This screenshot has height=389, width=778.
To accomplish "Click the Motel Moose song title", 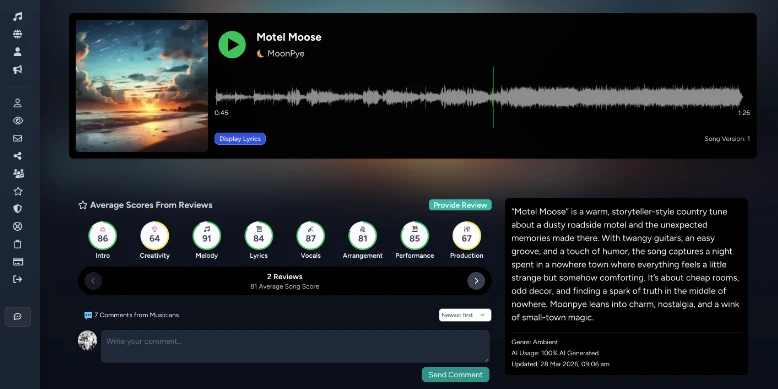I will [289, 37].
